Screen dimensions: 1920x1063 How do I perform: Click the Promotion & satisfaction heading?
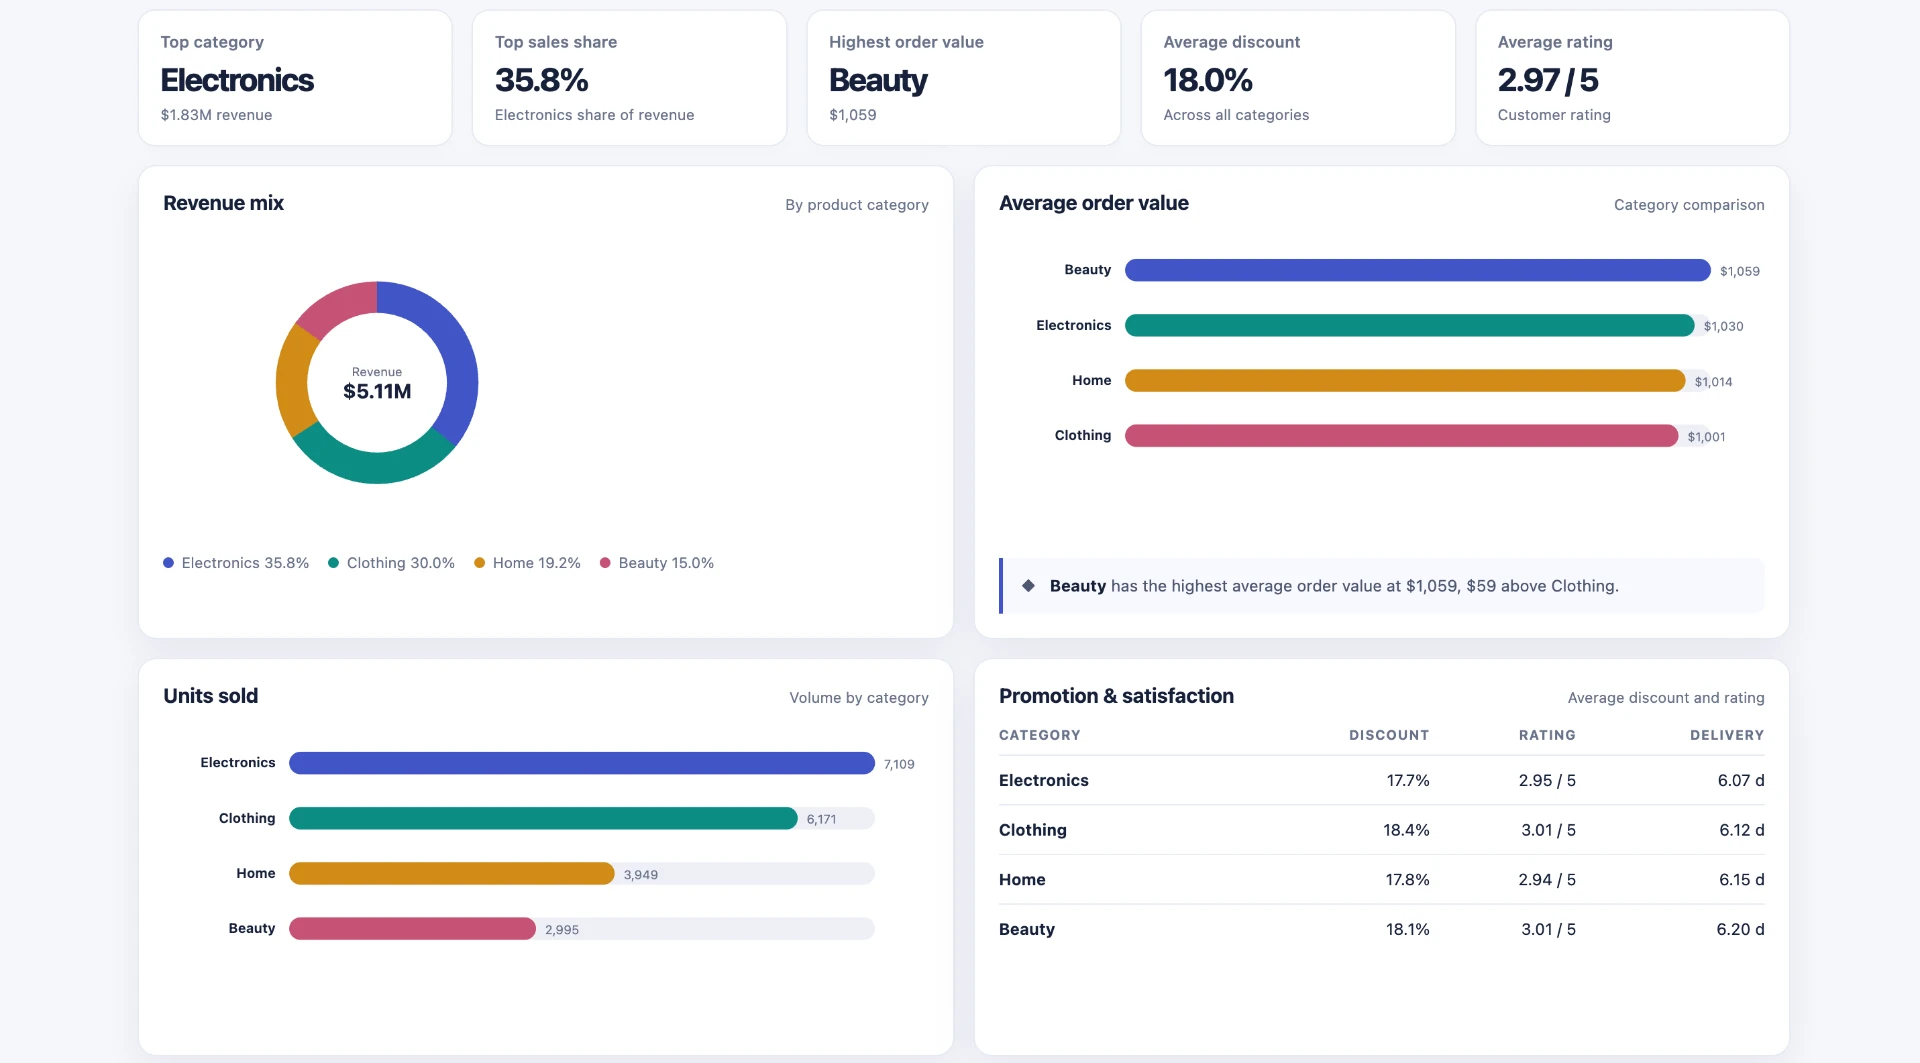[x=1116, y=696]
